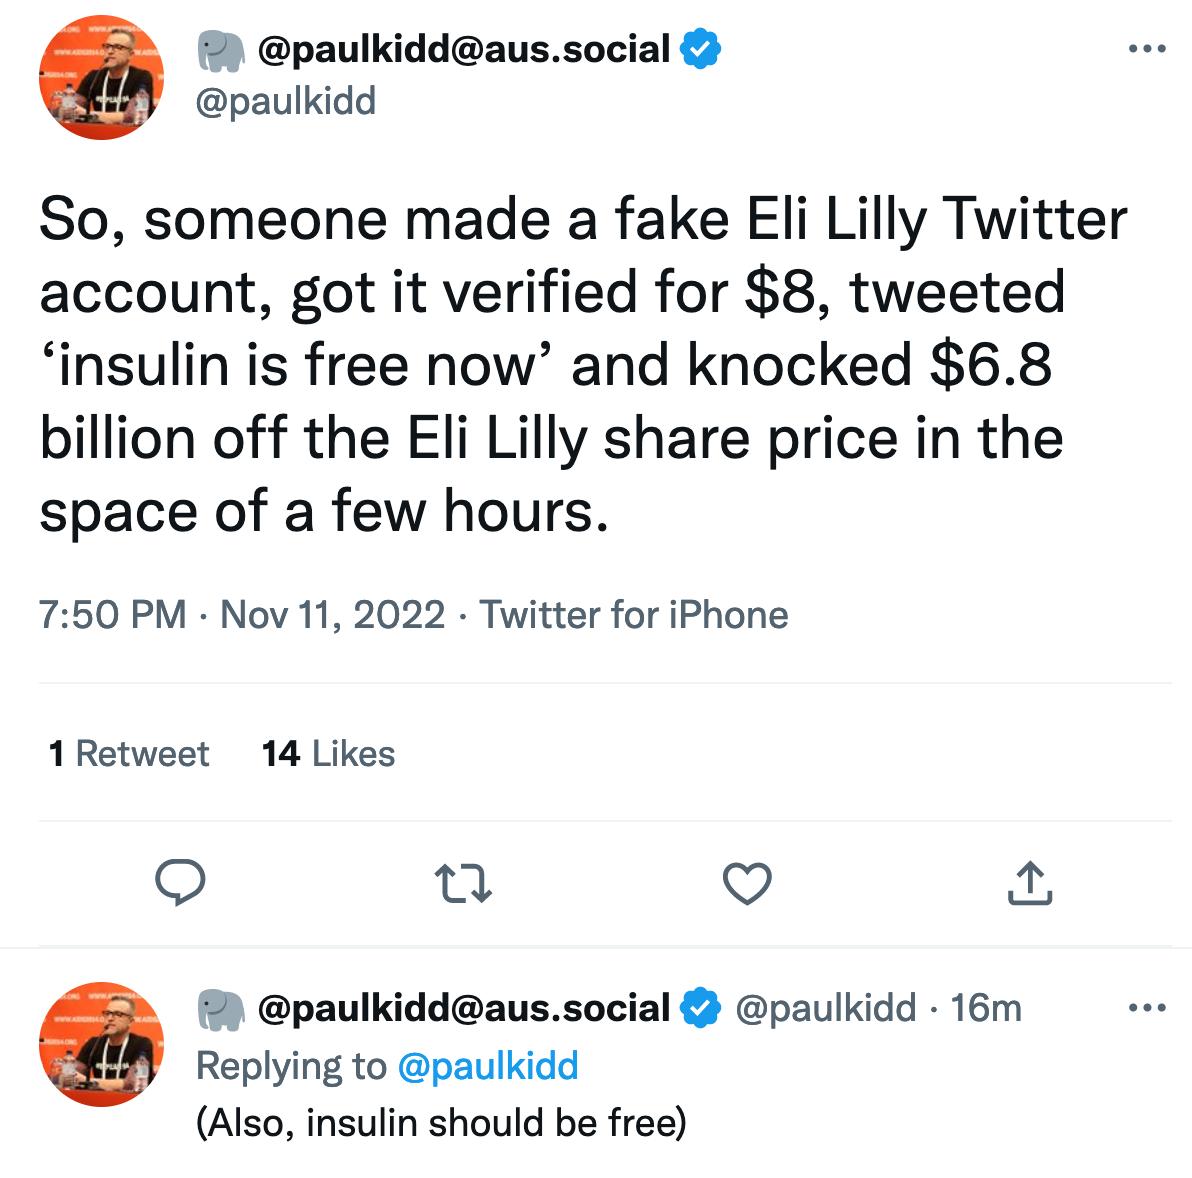Screen dimensions: 1192x1178
Task: Open the three-dot menu on the reply
Action: point(1146,1008)
